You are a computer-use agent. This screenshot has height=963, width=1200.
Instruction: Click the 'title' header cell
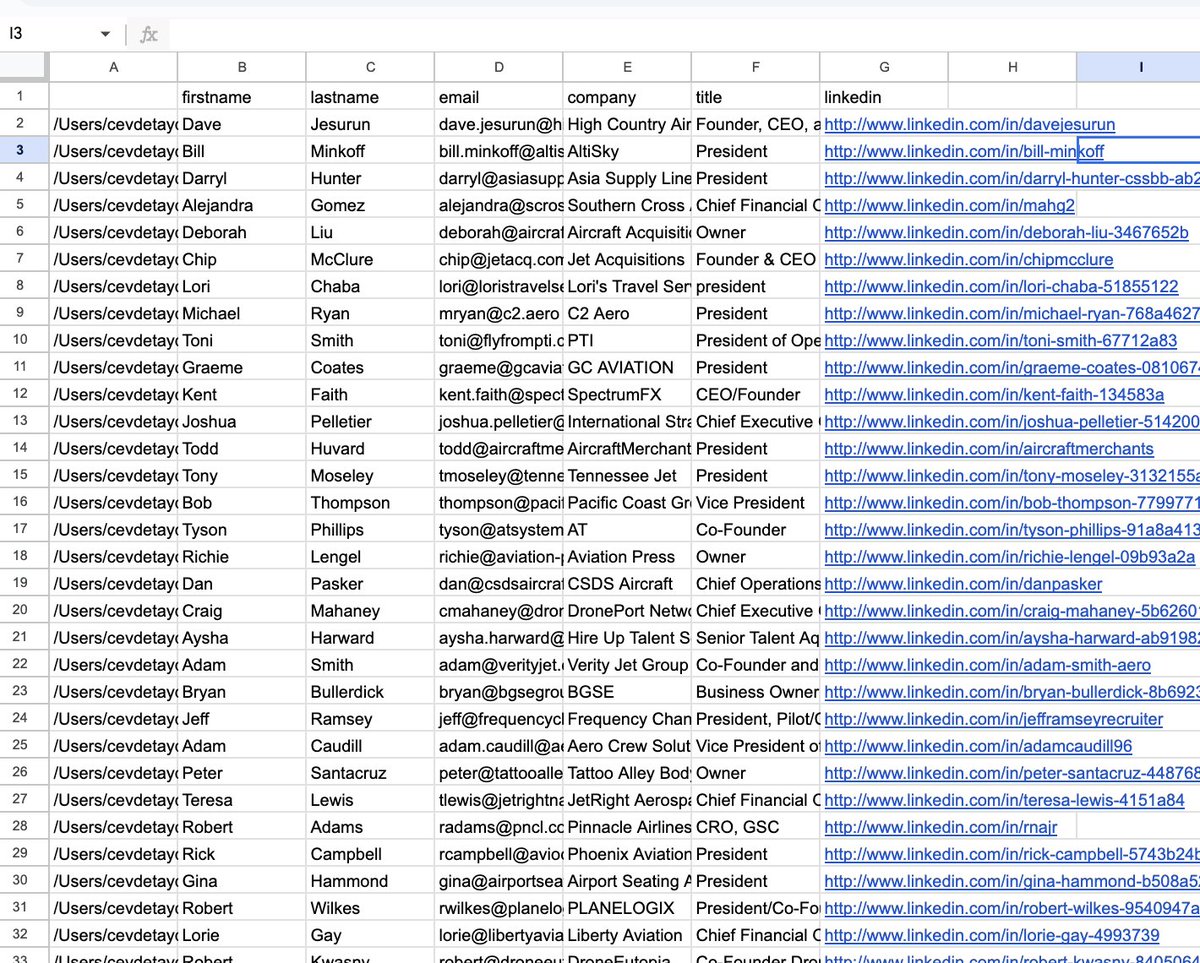click(x=756, y=97)
